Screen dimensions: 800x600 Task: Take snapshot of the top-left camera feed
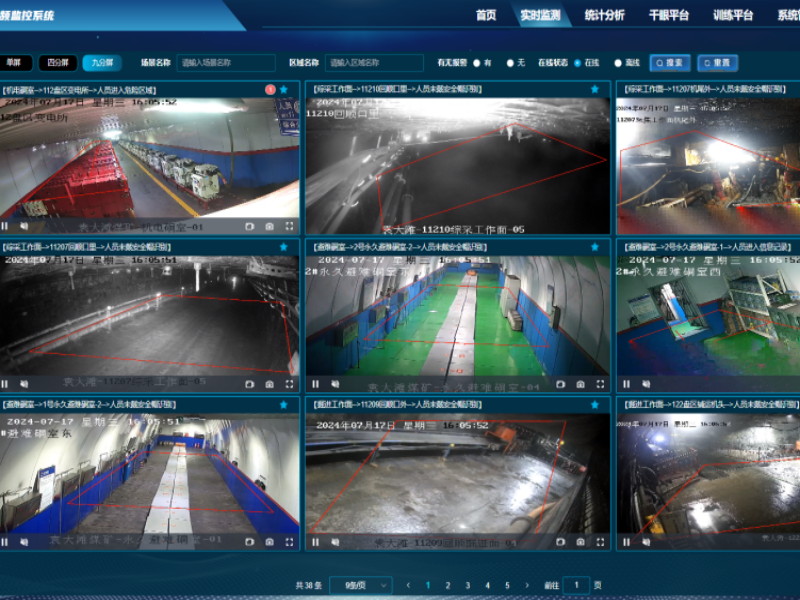(269, 226)
